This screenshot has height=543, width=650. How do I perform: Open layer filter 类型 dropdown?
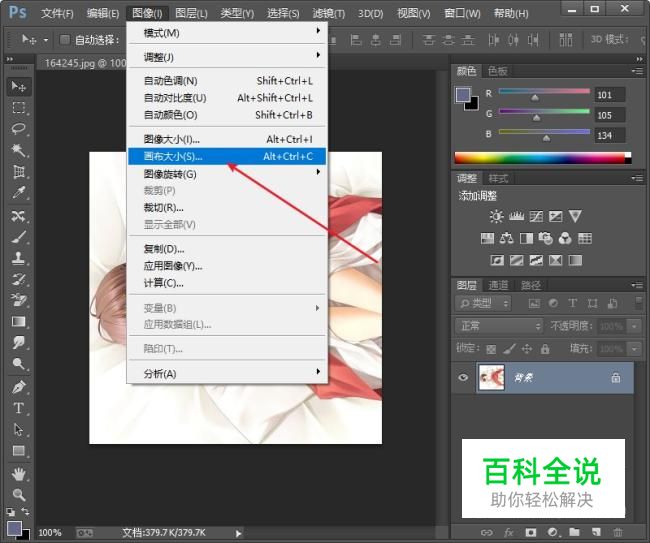[483, 303]
